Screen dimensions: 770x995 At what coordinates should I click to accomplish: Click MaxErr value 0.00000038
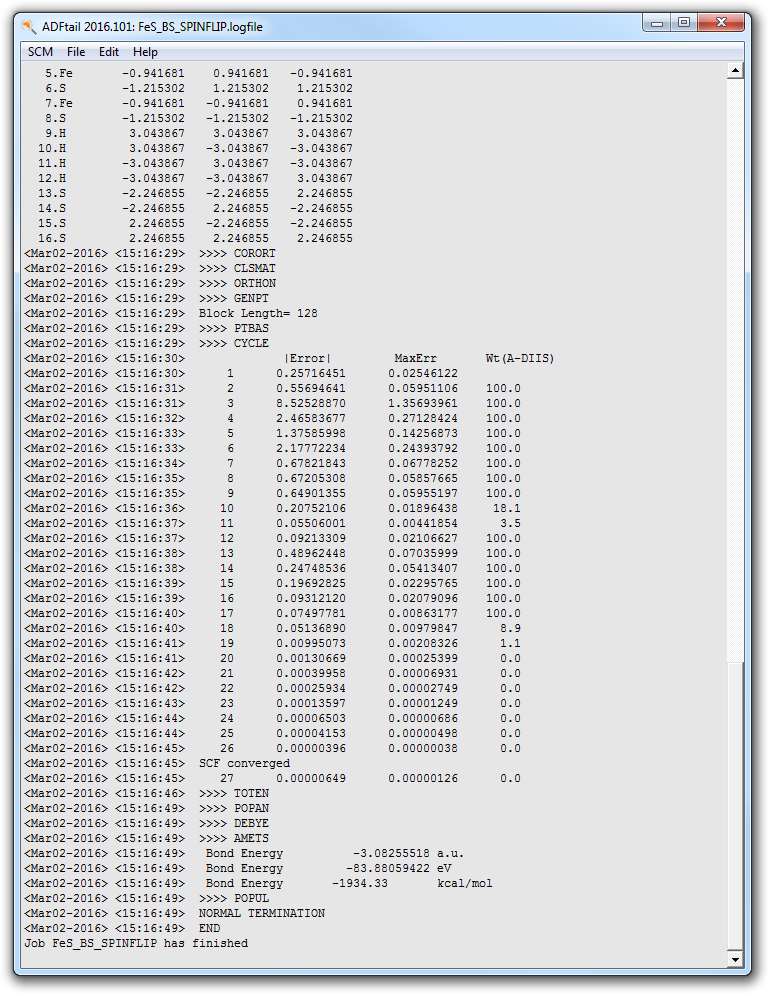(423, 748)
